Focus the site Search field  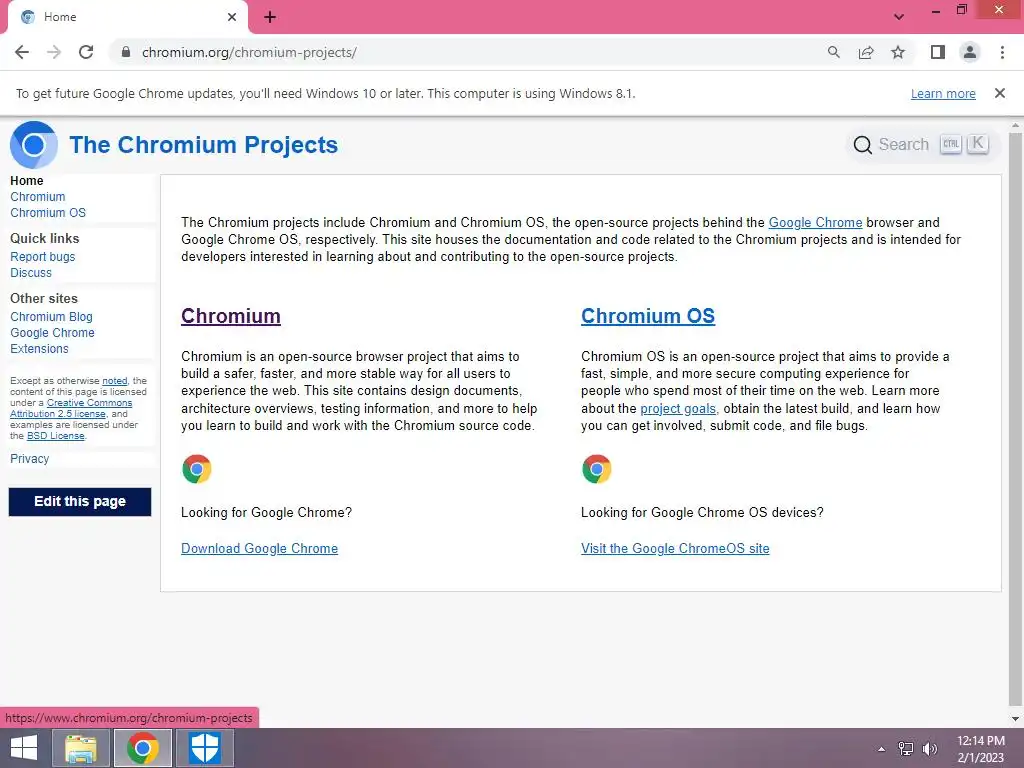click(922, 144)
